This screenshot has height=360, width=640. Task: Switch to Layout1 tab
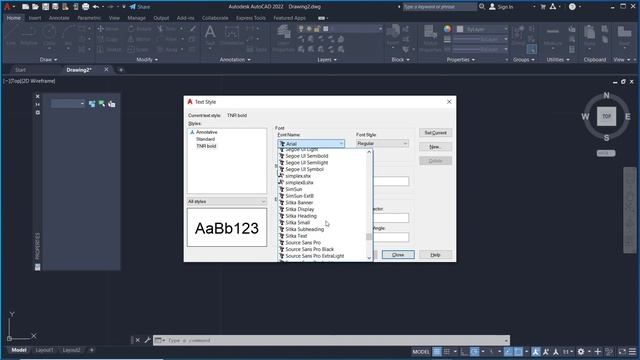pos(44,350)
